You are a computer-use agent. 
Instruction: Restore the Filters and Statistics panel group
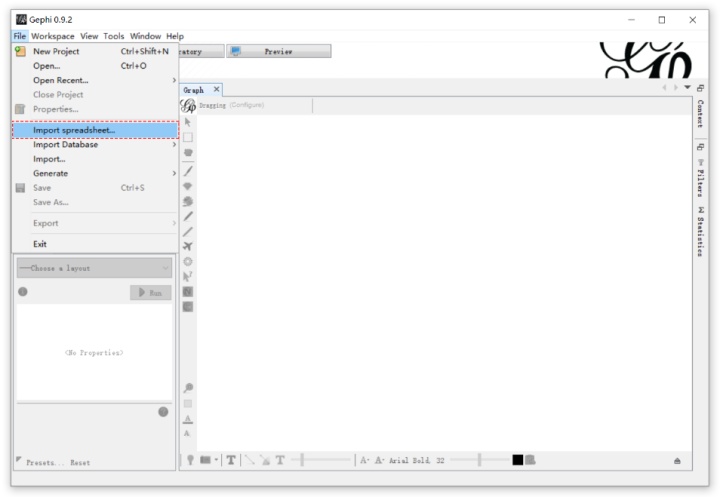[700, 147]
